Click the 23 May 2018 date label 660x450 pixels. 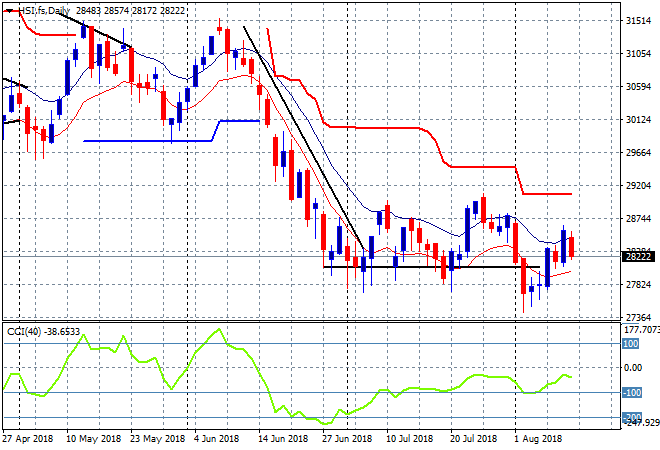point(157,439)
